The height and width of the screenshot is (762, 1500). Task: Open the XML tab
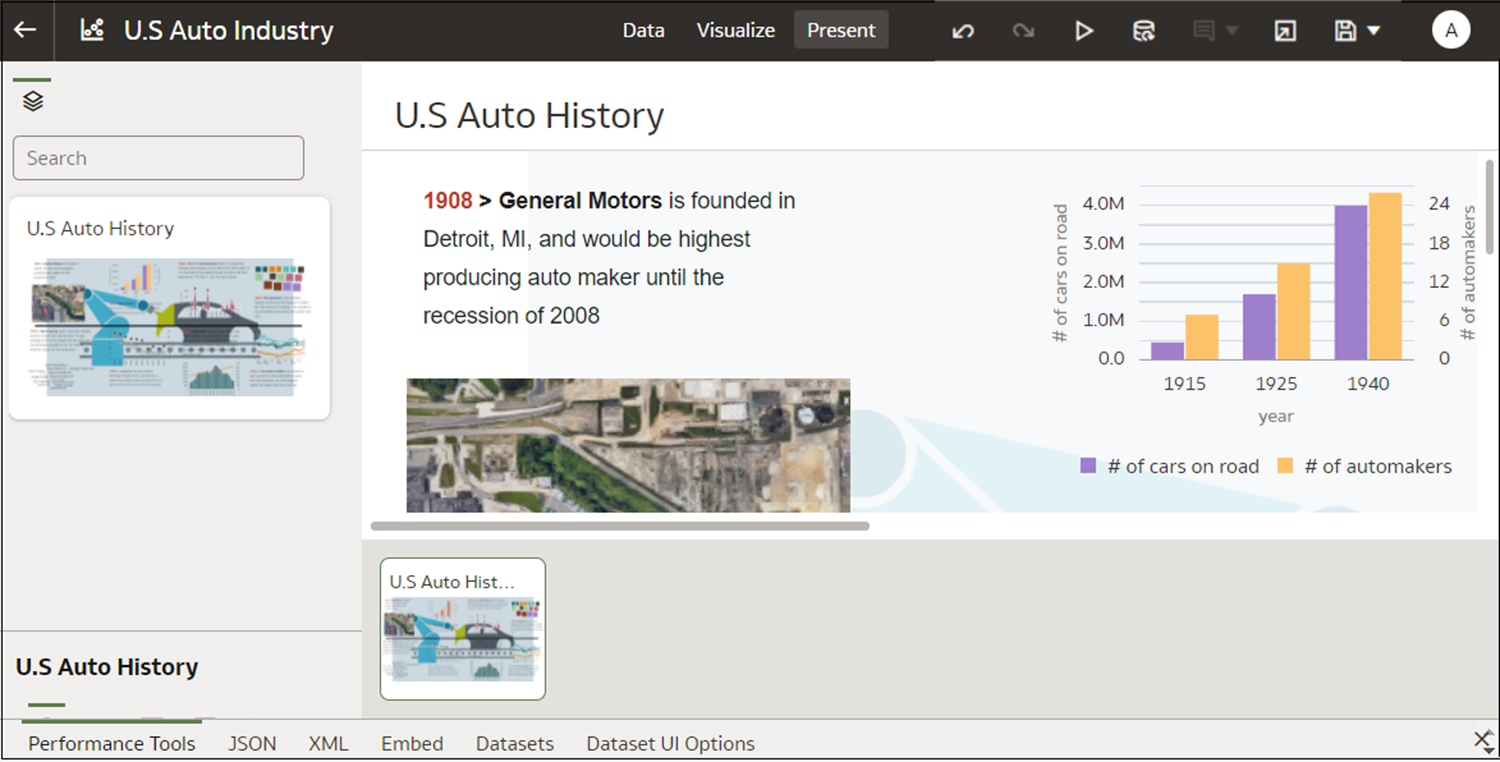(x=328, y=743)
